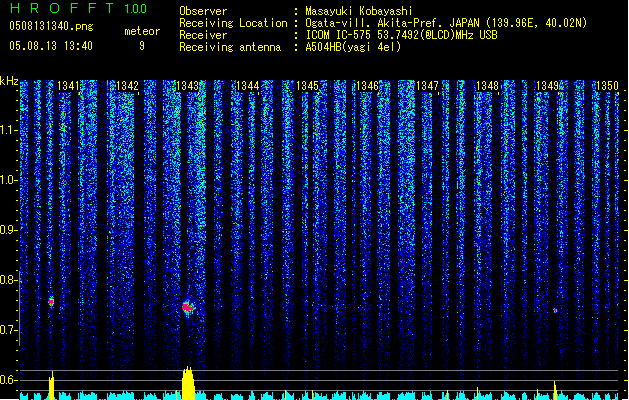Image resolution: width=629 pixels, height=400 pixels.
Task: Click the small meteor echo near 1349
Action: click(x=555, y=310)
